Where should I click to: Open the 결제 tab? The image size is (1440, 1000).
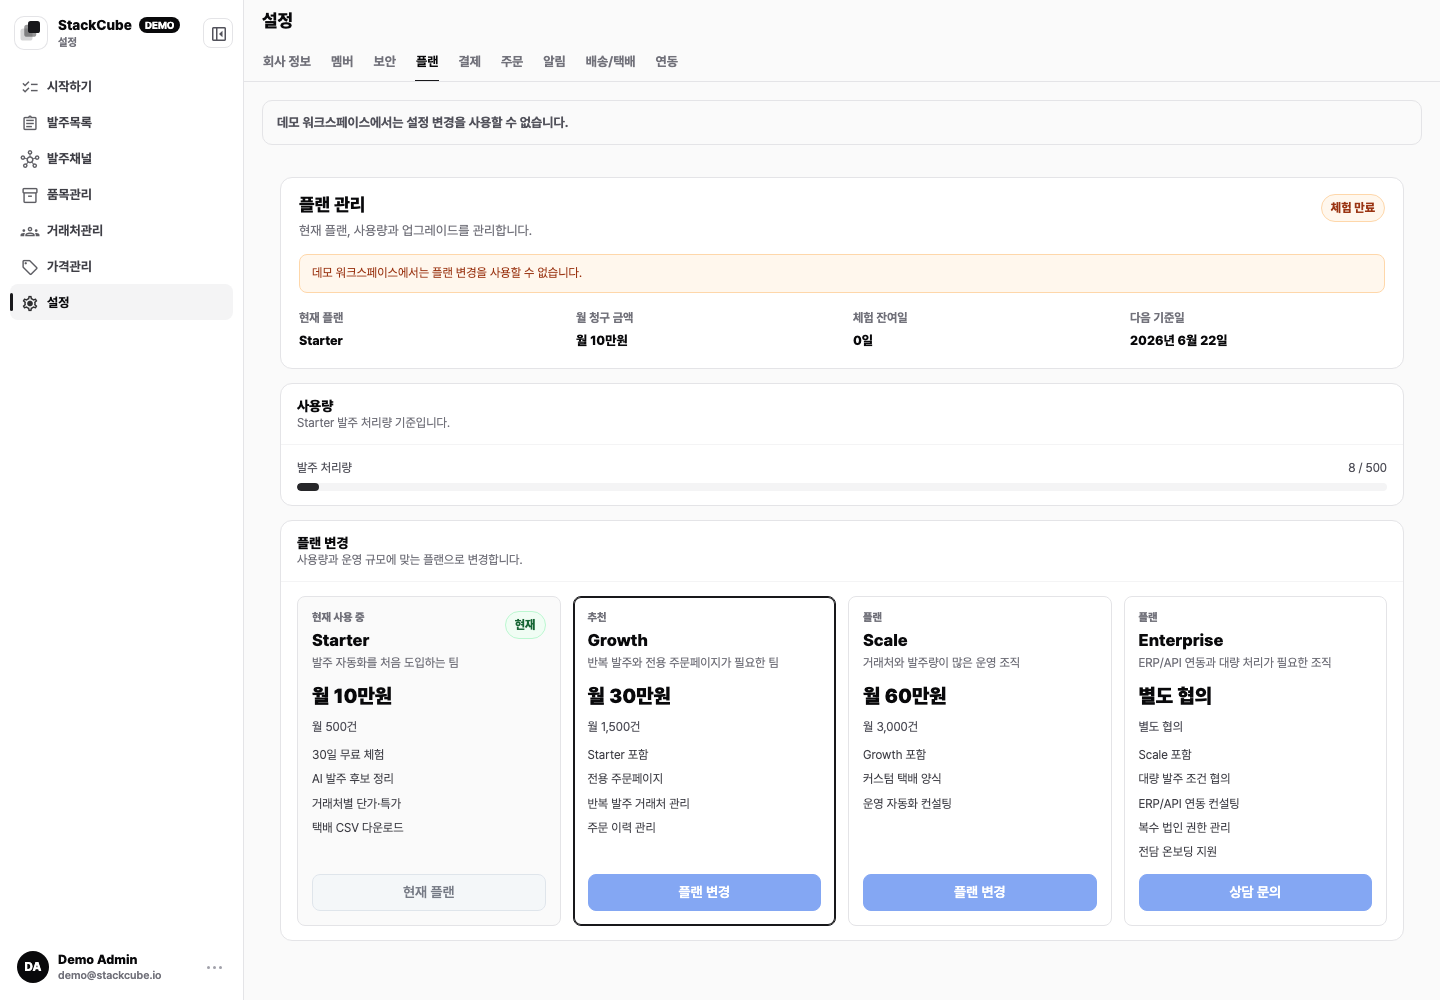[x=470, y=62]
